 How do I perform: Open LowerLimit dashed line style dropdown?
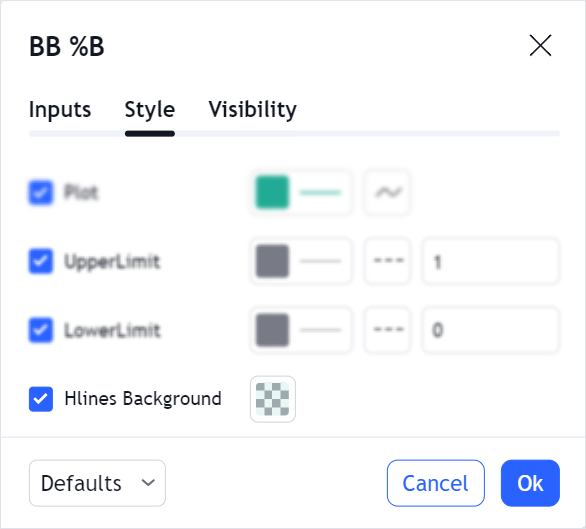coord(388,330)
